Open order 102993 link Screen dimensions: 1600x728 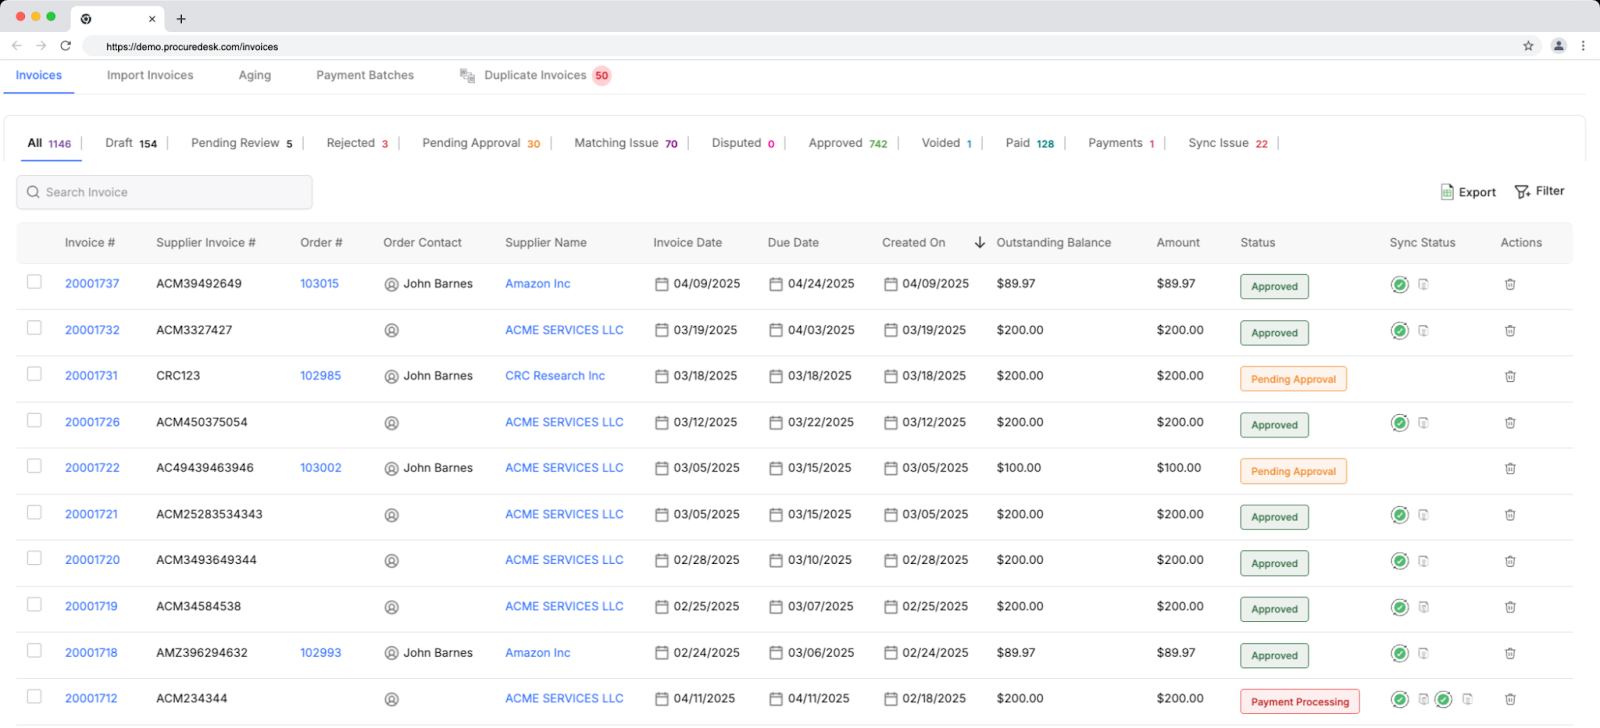point(320,653)
